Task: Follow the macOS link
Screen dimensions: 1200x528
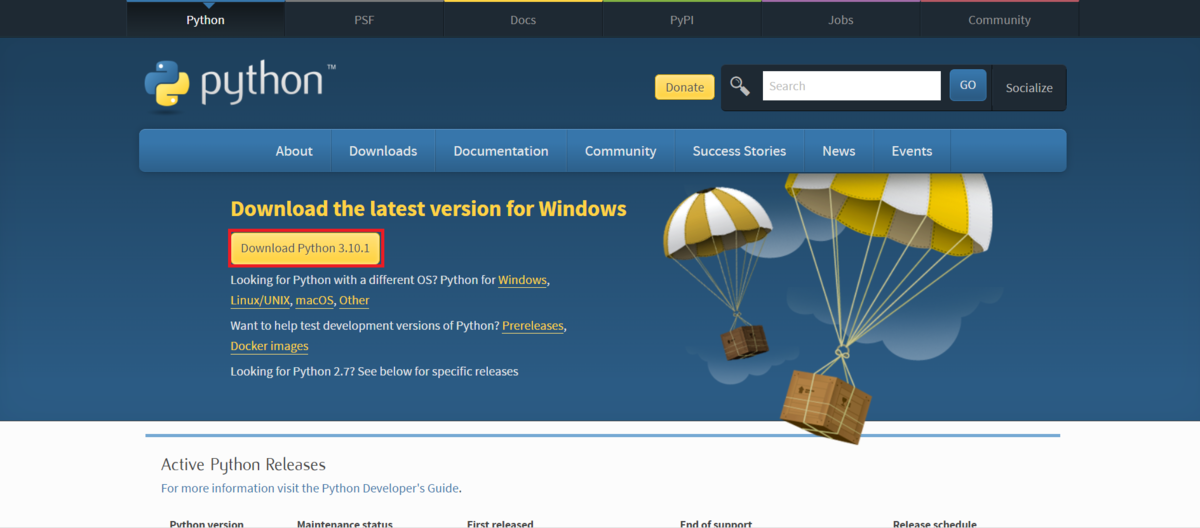Action: (314, 300)
